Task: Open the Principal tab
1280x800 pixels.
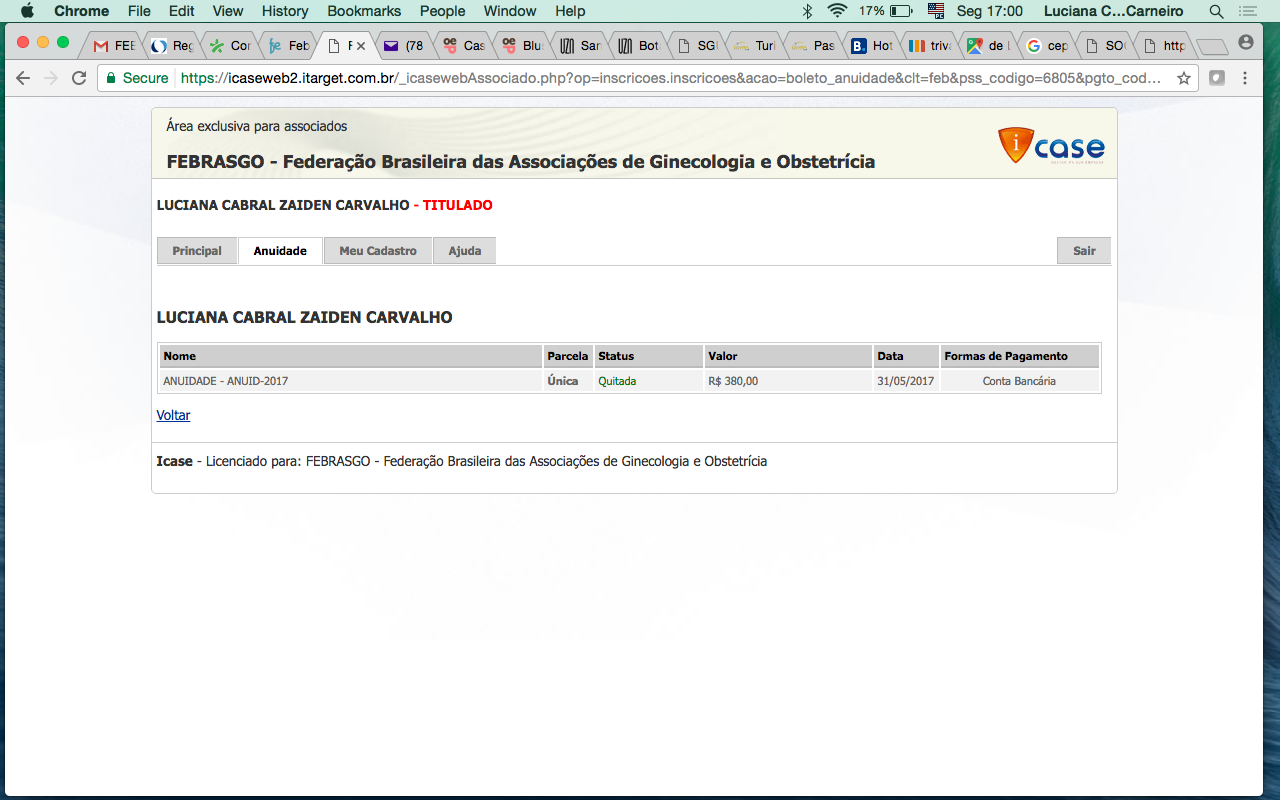Action: coord(197,251)
